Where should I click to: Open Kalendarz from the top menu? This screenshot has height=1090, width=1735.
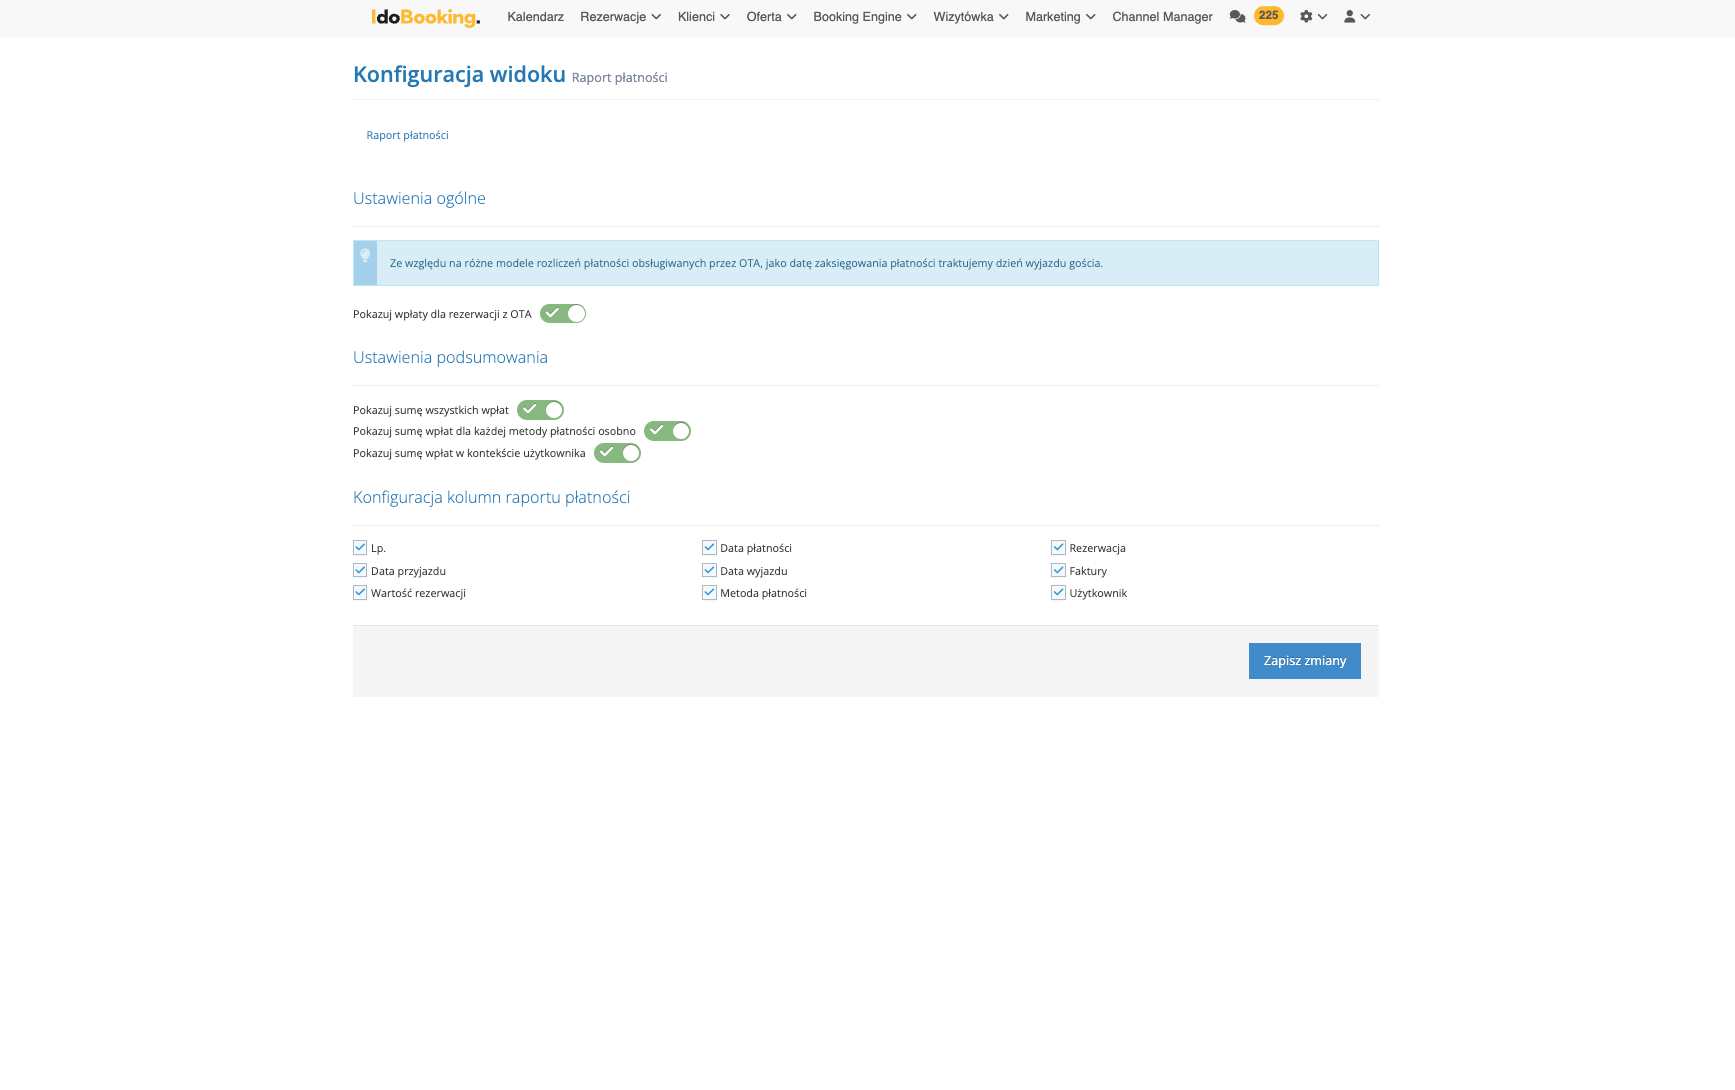click(535, 17)
